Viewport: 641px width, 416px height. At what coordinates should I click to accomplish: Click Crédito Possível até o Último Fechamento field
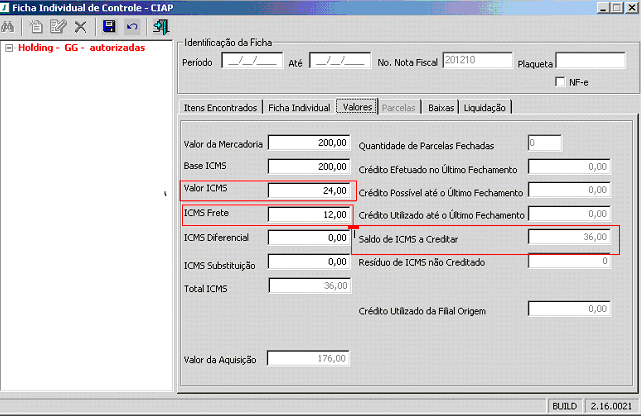(569, 190)
